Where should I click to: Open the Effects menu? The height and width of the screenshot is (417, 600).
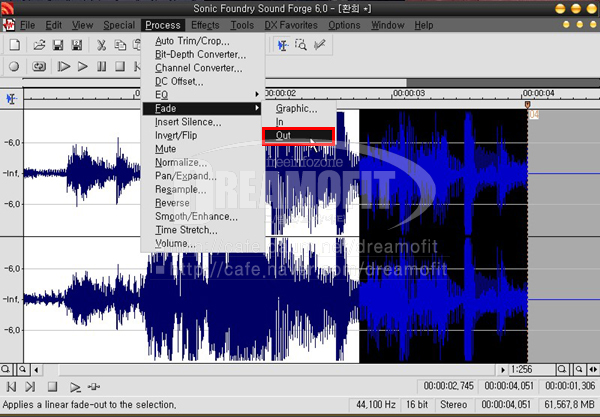click(x=205, y=25)
